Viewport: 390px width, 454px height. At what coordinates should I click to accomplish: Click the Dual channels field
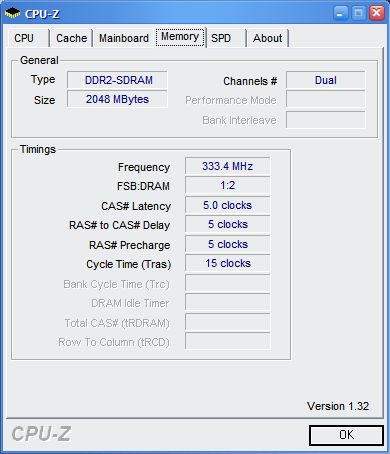(x=326, y=80)
